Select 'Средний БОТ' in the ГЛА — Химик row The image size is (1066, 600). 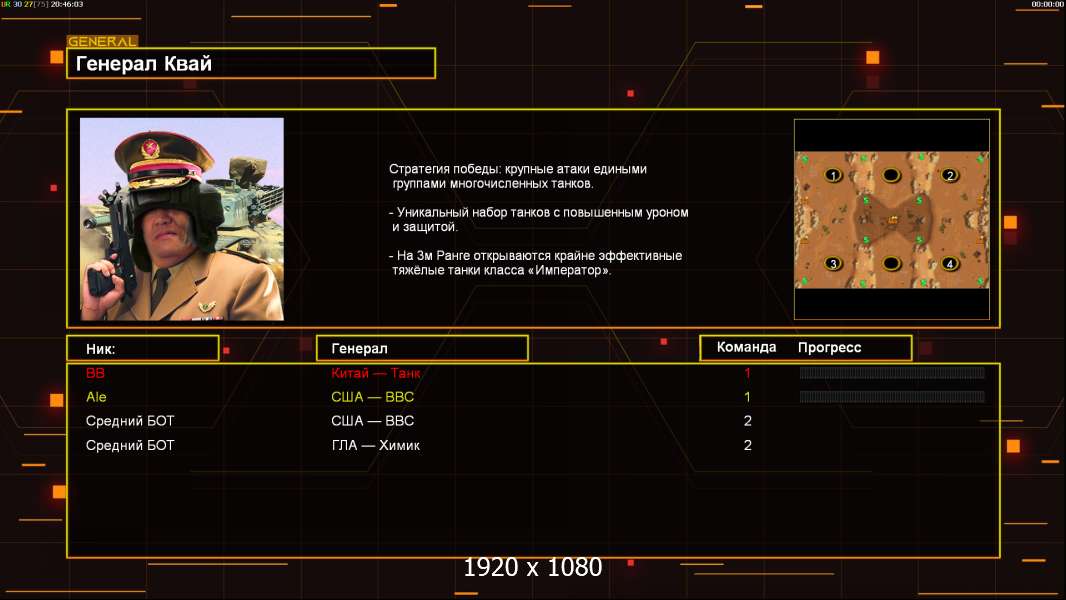(130, 445)
